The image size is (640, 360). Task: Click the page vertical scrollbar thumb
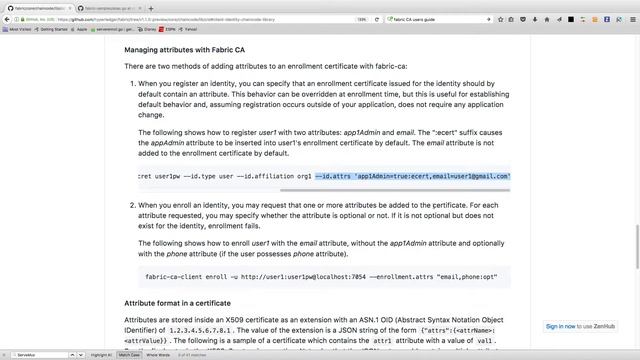637,247
